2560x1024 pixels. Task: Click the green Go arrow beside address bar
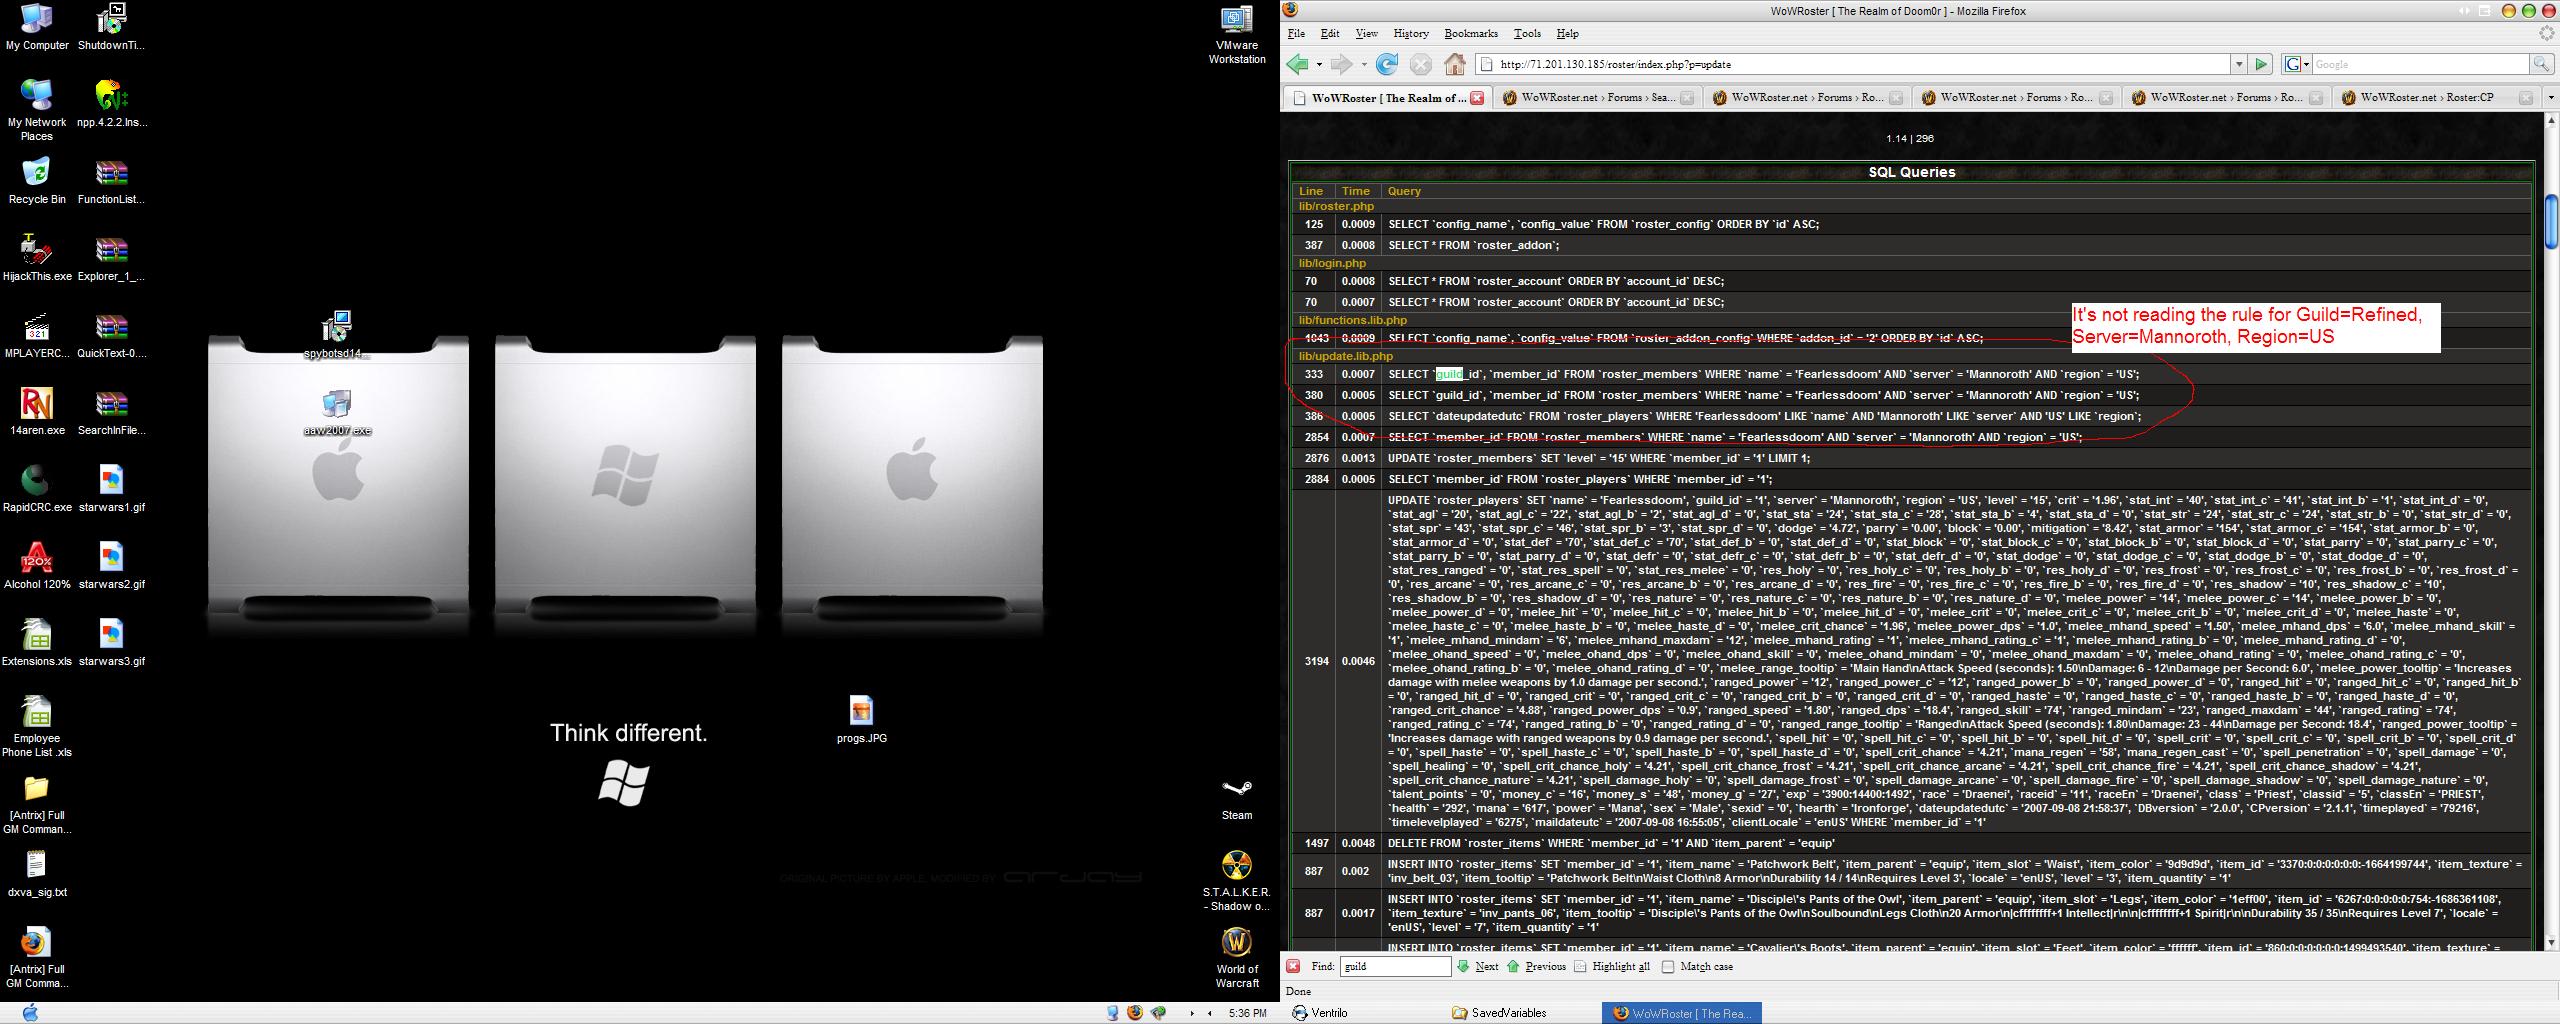tap(2261, 64)
